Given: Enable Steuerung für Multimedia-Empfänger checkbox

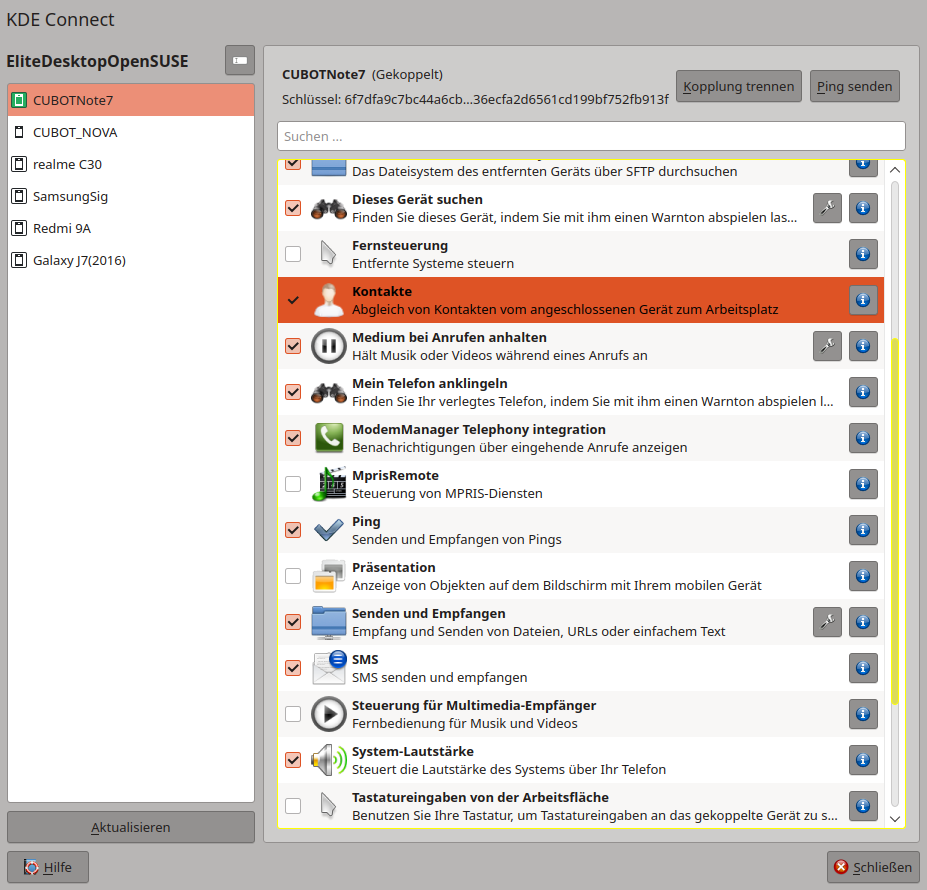Looking at the screenshot, I should click(x=293, y=714).
